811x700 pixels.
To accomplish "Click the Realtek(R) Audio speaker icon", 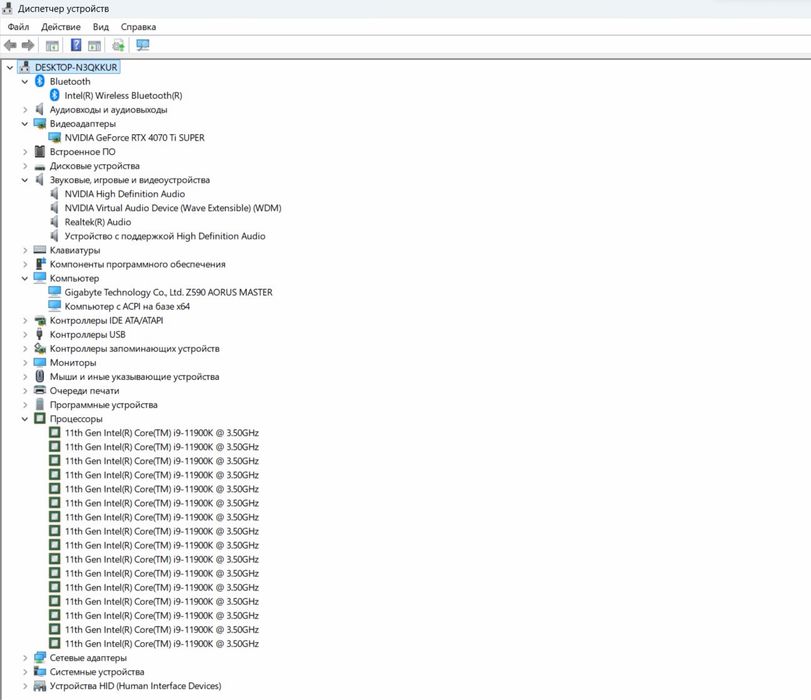I will tap(55, 221).
